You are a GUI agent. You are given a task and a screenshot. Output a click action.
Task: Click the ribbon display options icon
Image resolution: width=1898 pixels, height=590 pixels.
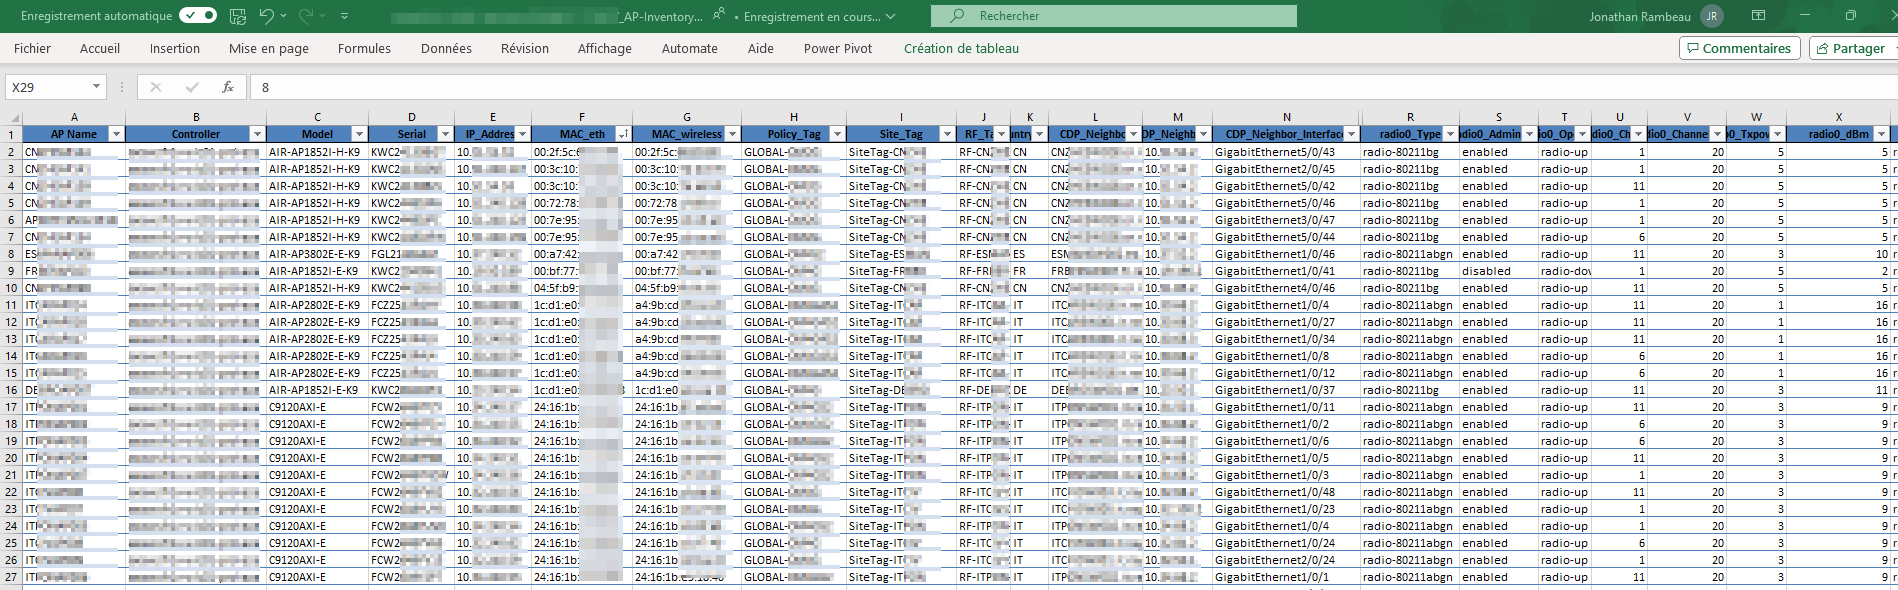click(x=1758, y=16)
